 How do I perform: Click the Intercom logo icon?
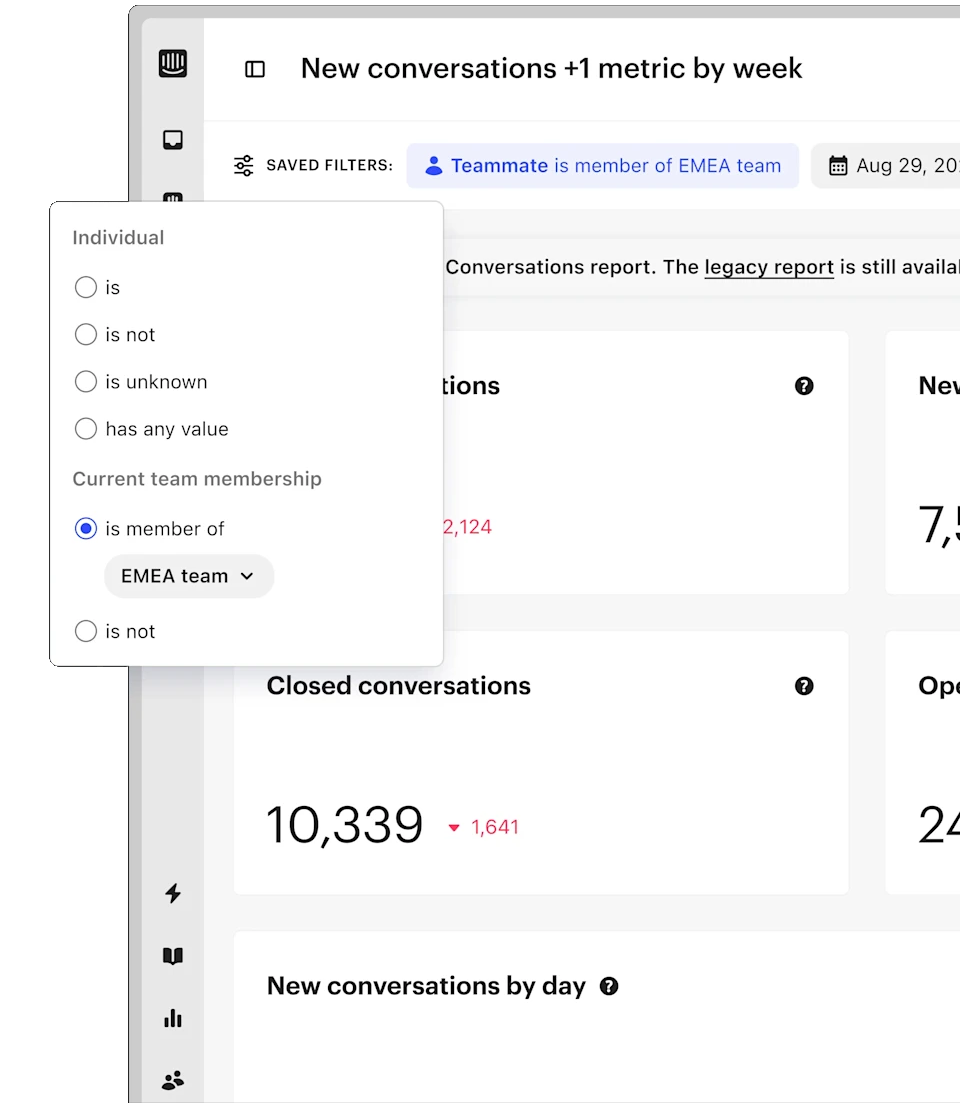point(173,64)
